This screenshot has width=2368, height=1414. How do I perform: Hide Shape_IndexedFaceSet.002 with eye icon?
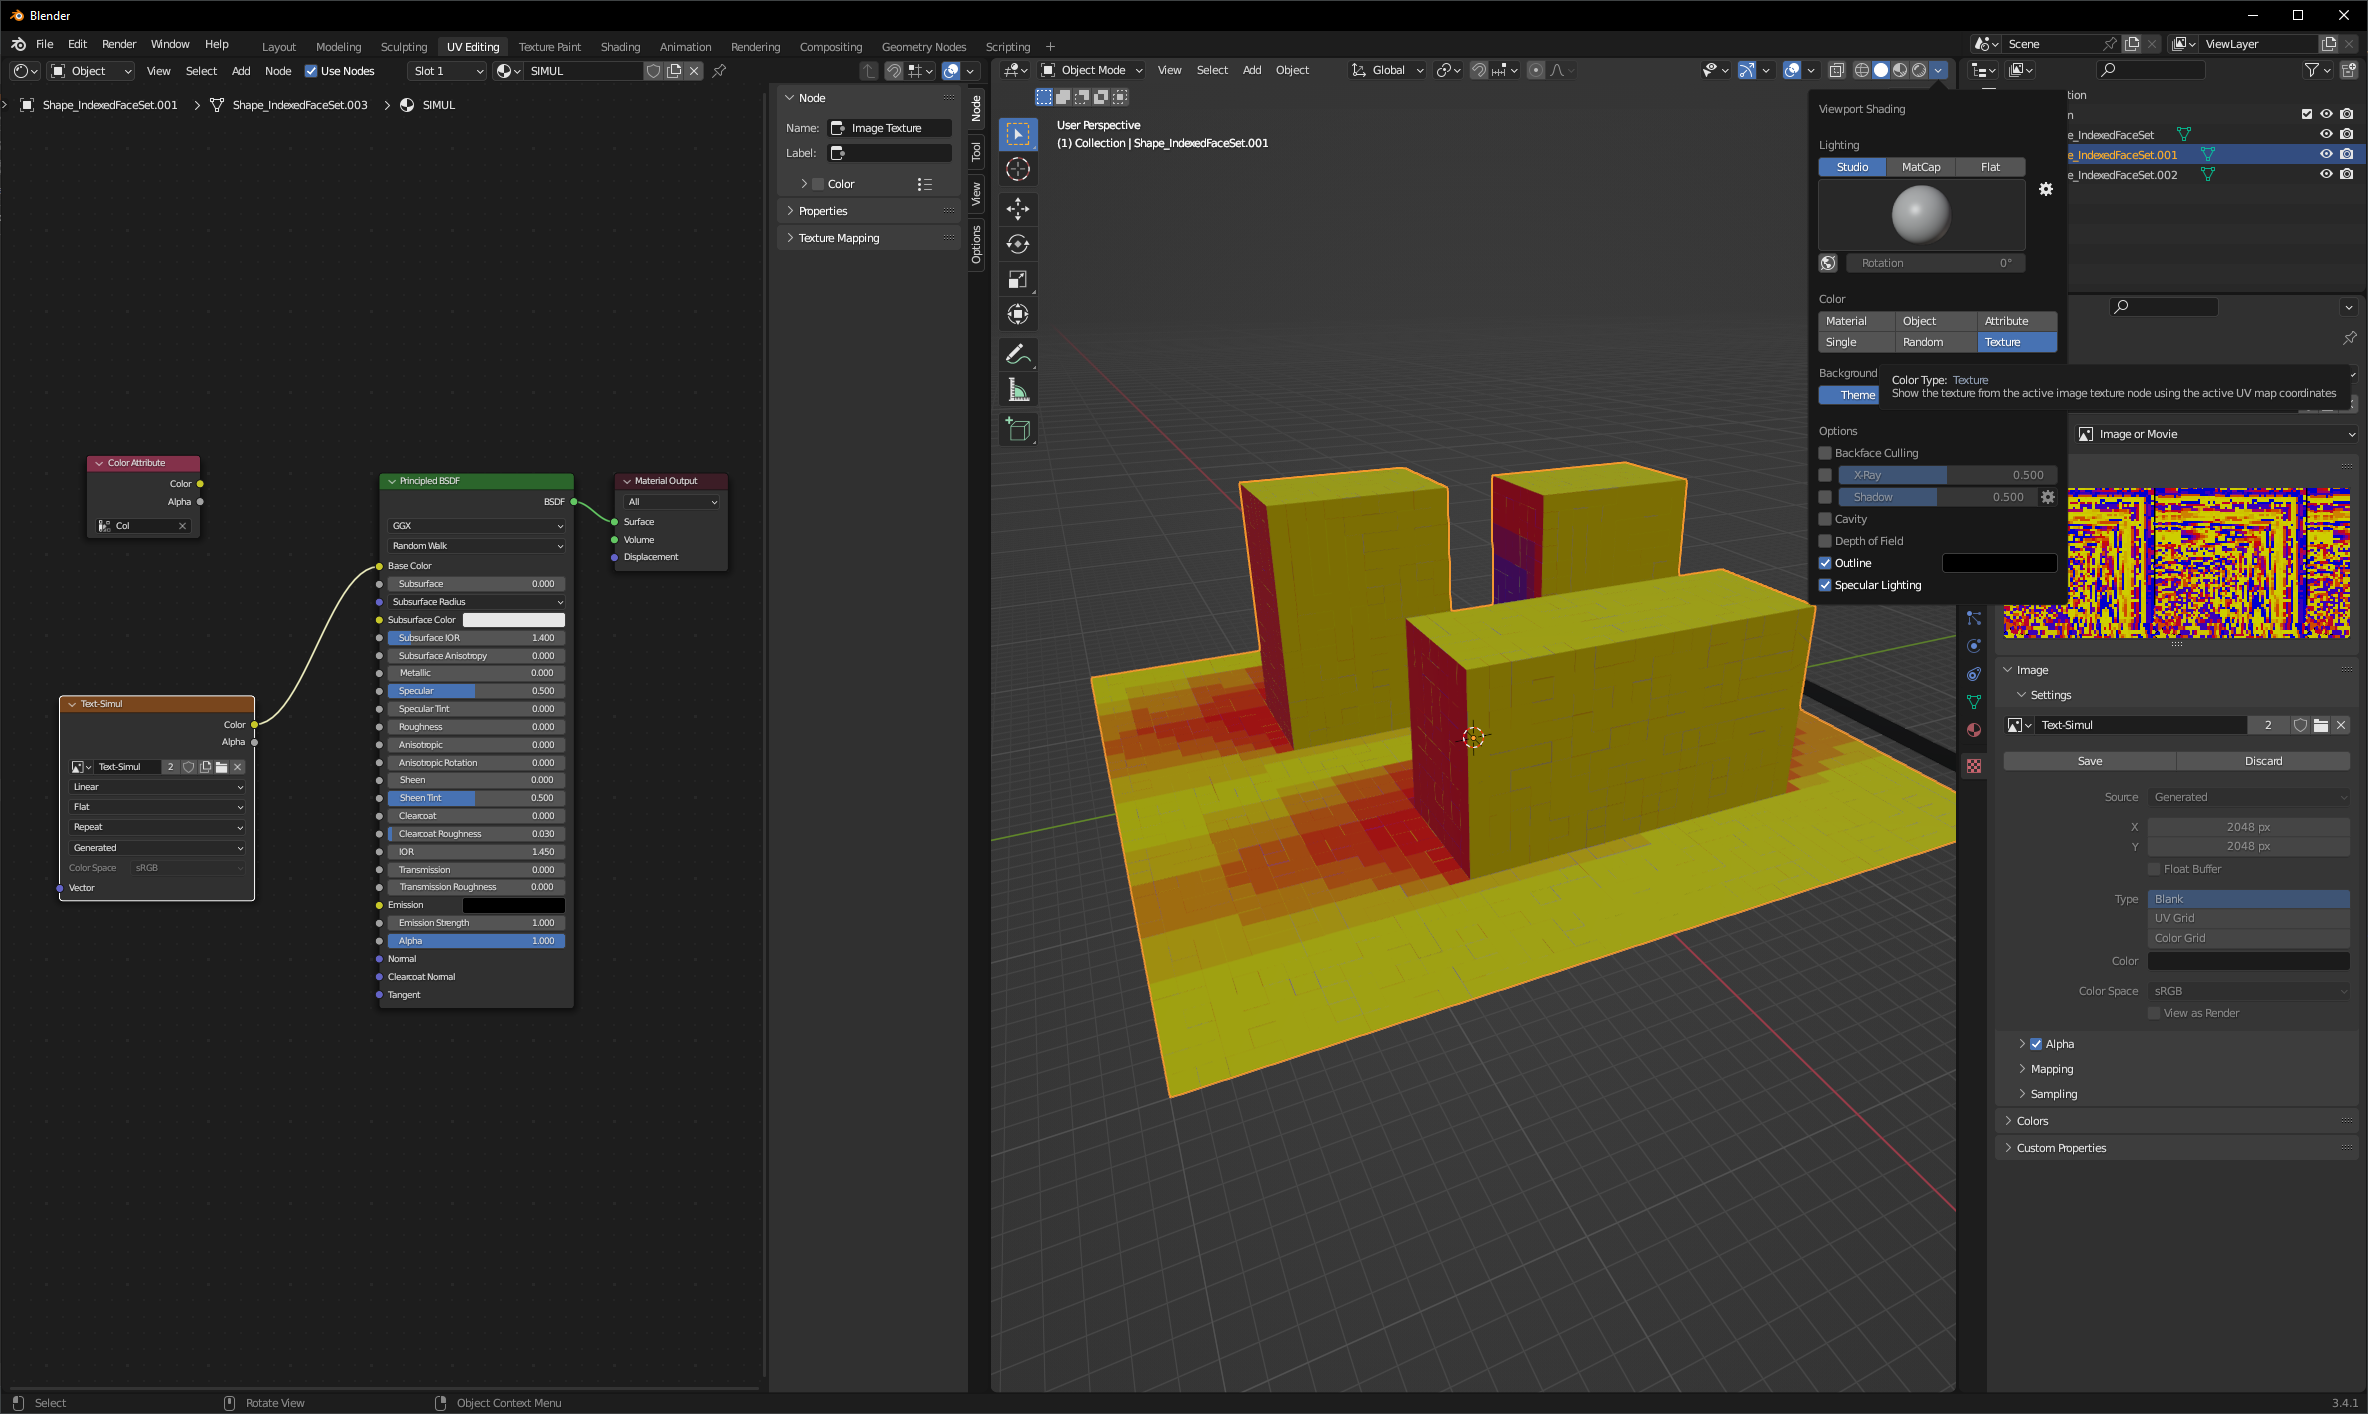2326,174
